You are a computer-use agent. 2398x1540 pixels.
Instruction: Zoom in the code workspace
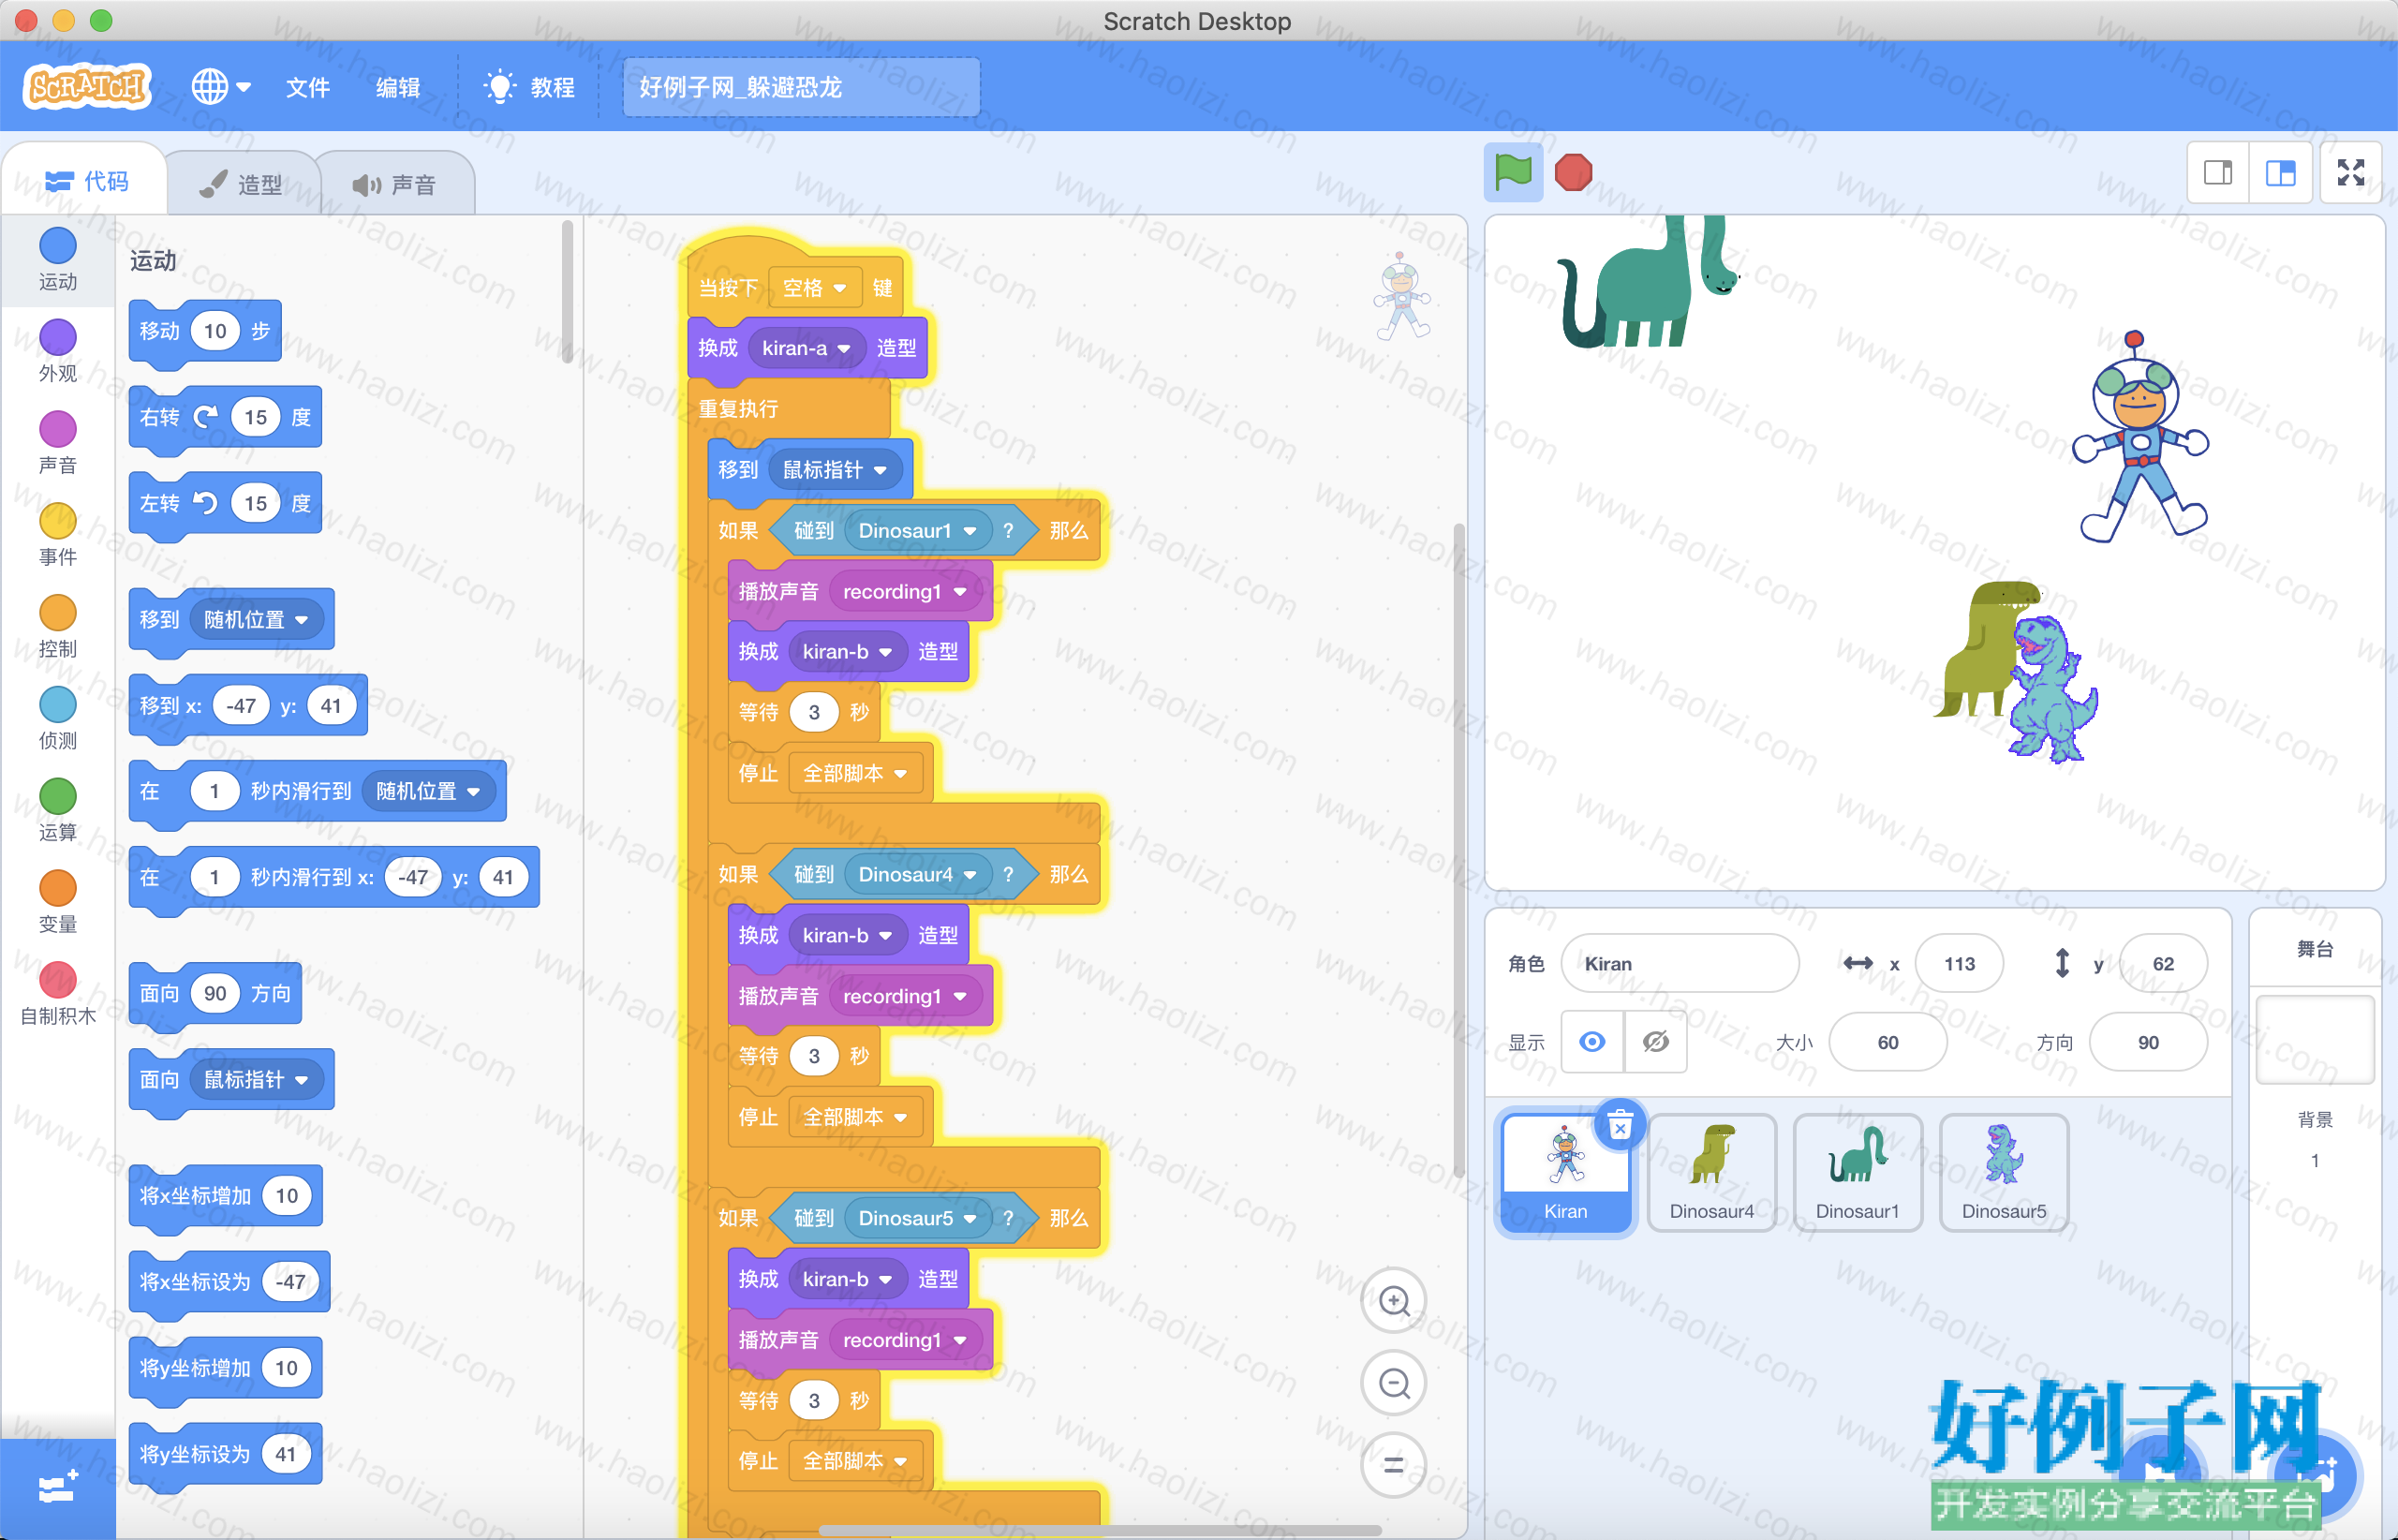point(1393,1300)
